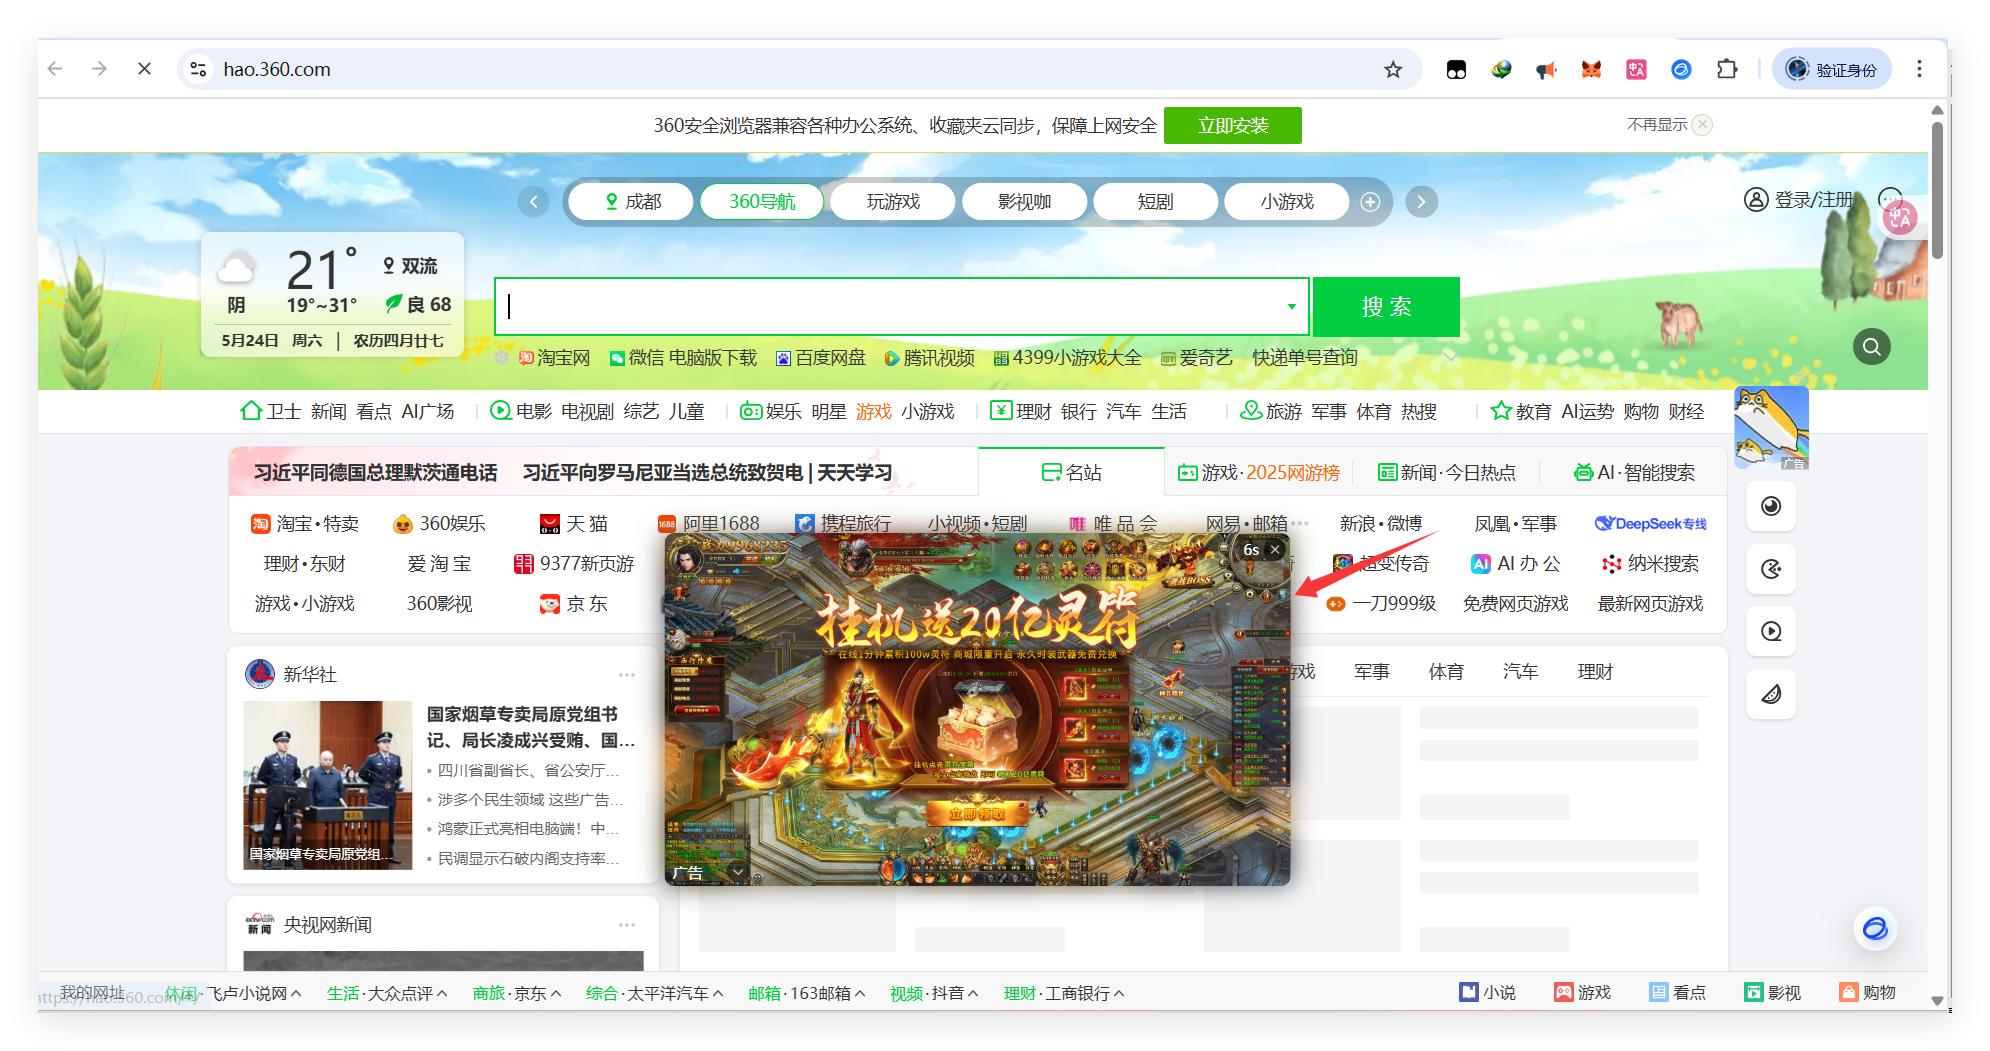This screenshot has width=1990, height=1051.
Task: Click the weather widget temperature 21°
Action: [321, 268]
